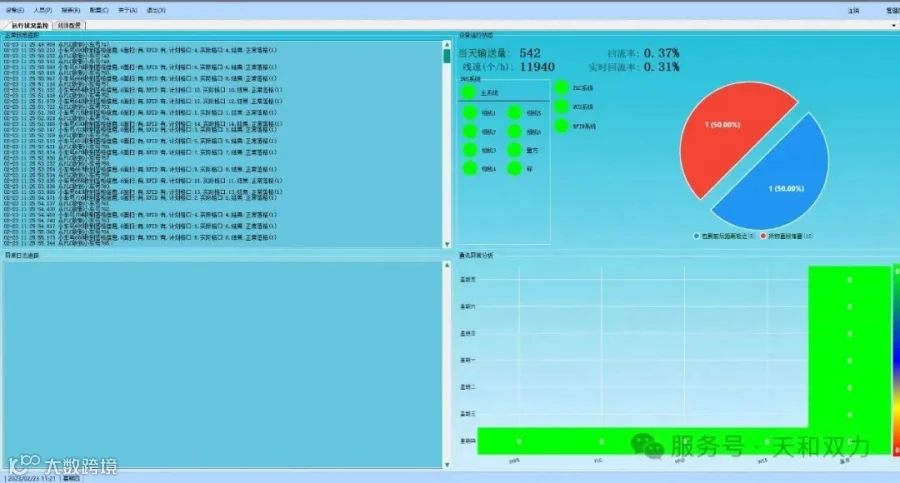Image resolution: width=900 pixels, height=483 pixels.
Task: Toggle the blue legend marker under pie chart
Action: (x=696, y=236)
